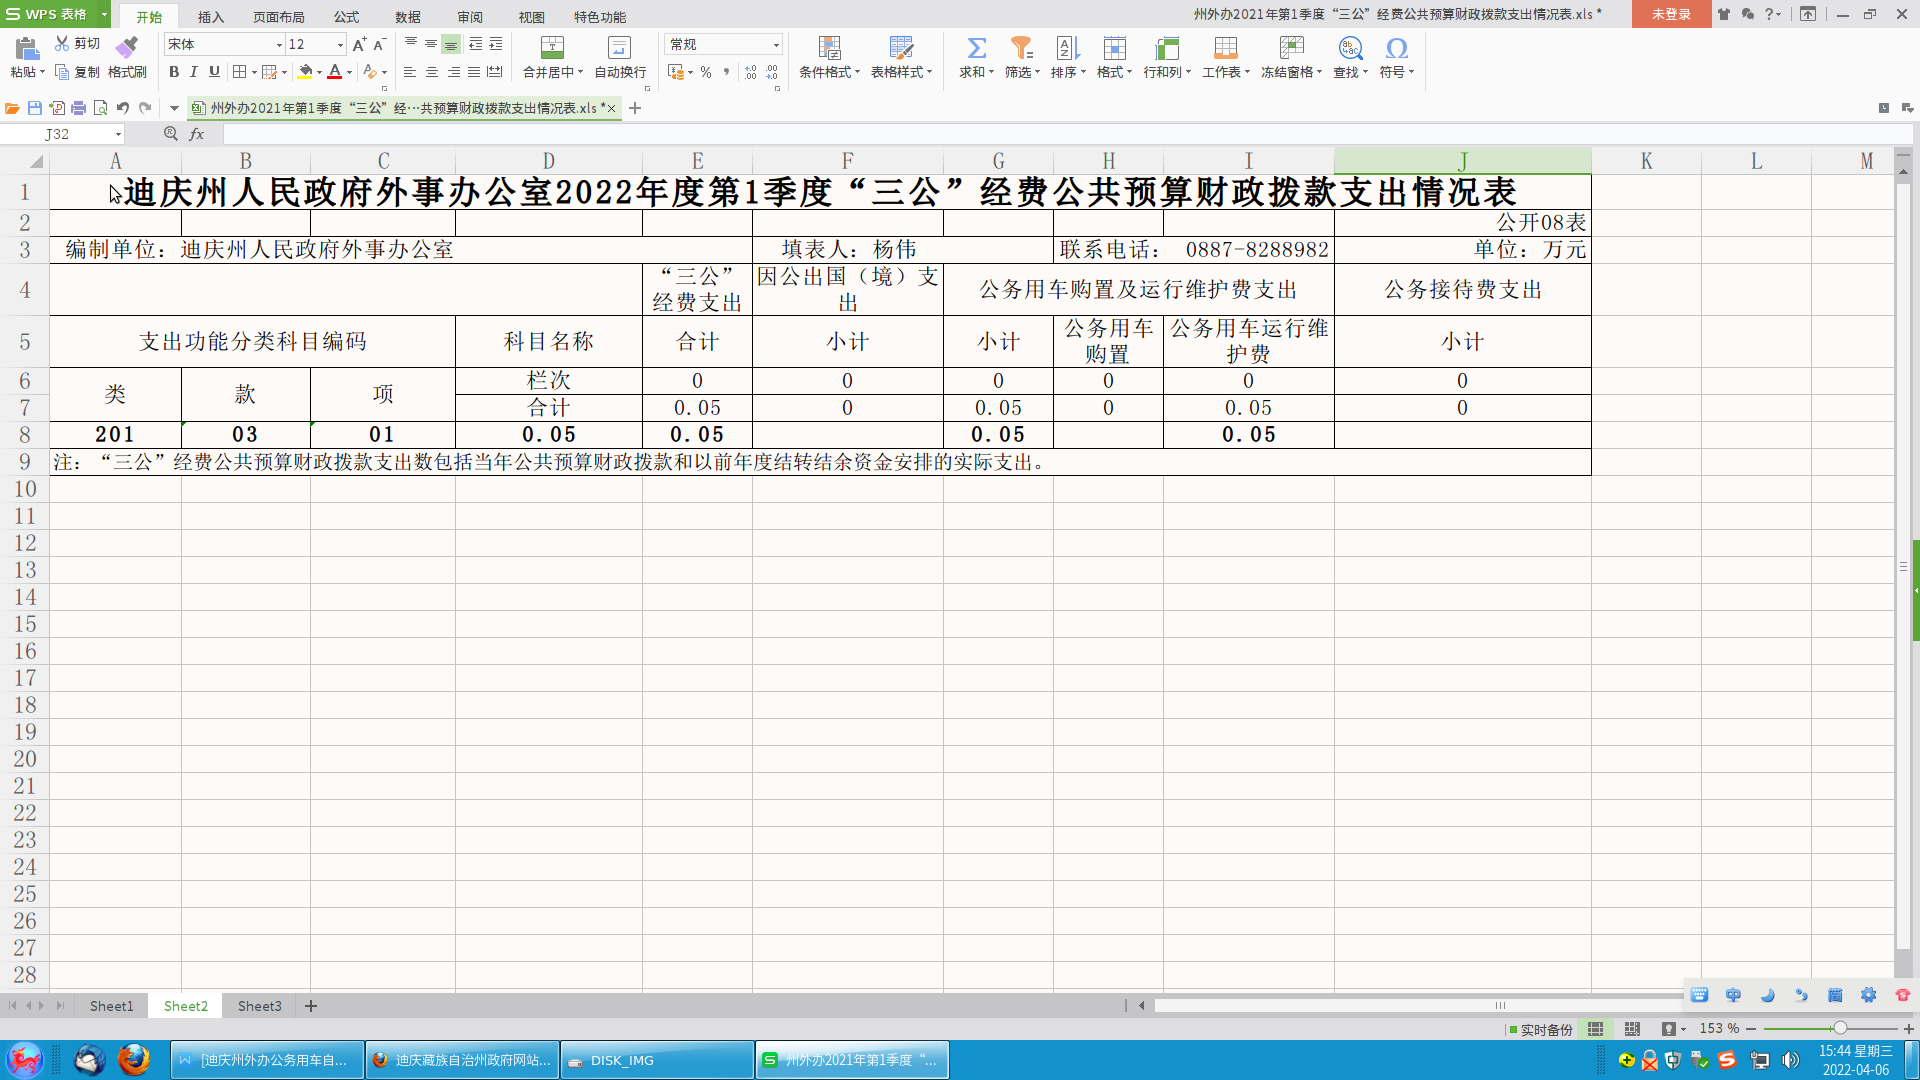Click the Symbol (符号) omega icon
The width and height of the screenshot is (1920, 1080).
coord(1396,48)
